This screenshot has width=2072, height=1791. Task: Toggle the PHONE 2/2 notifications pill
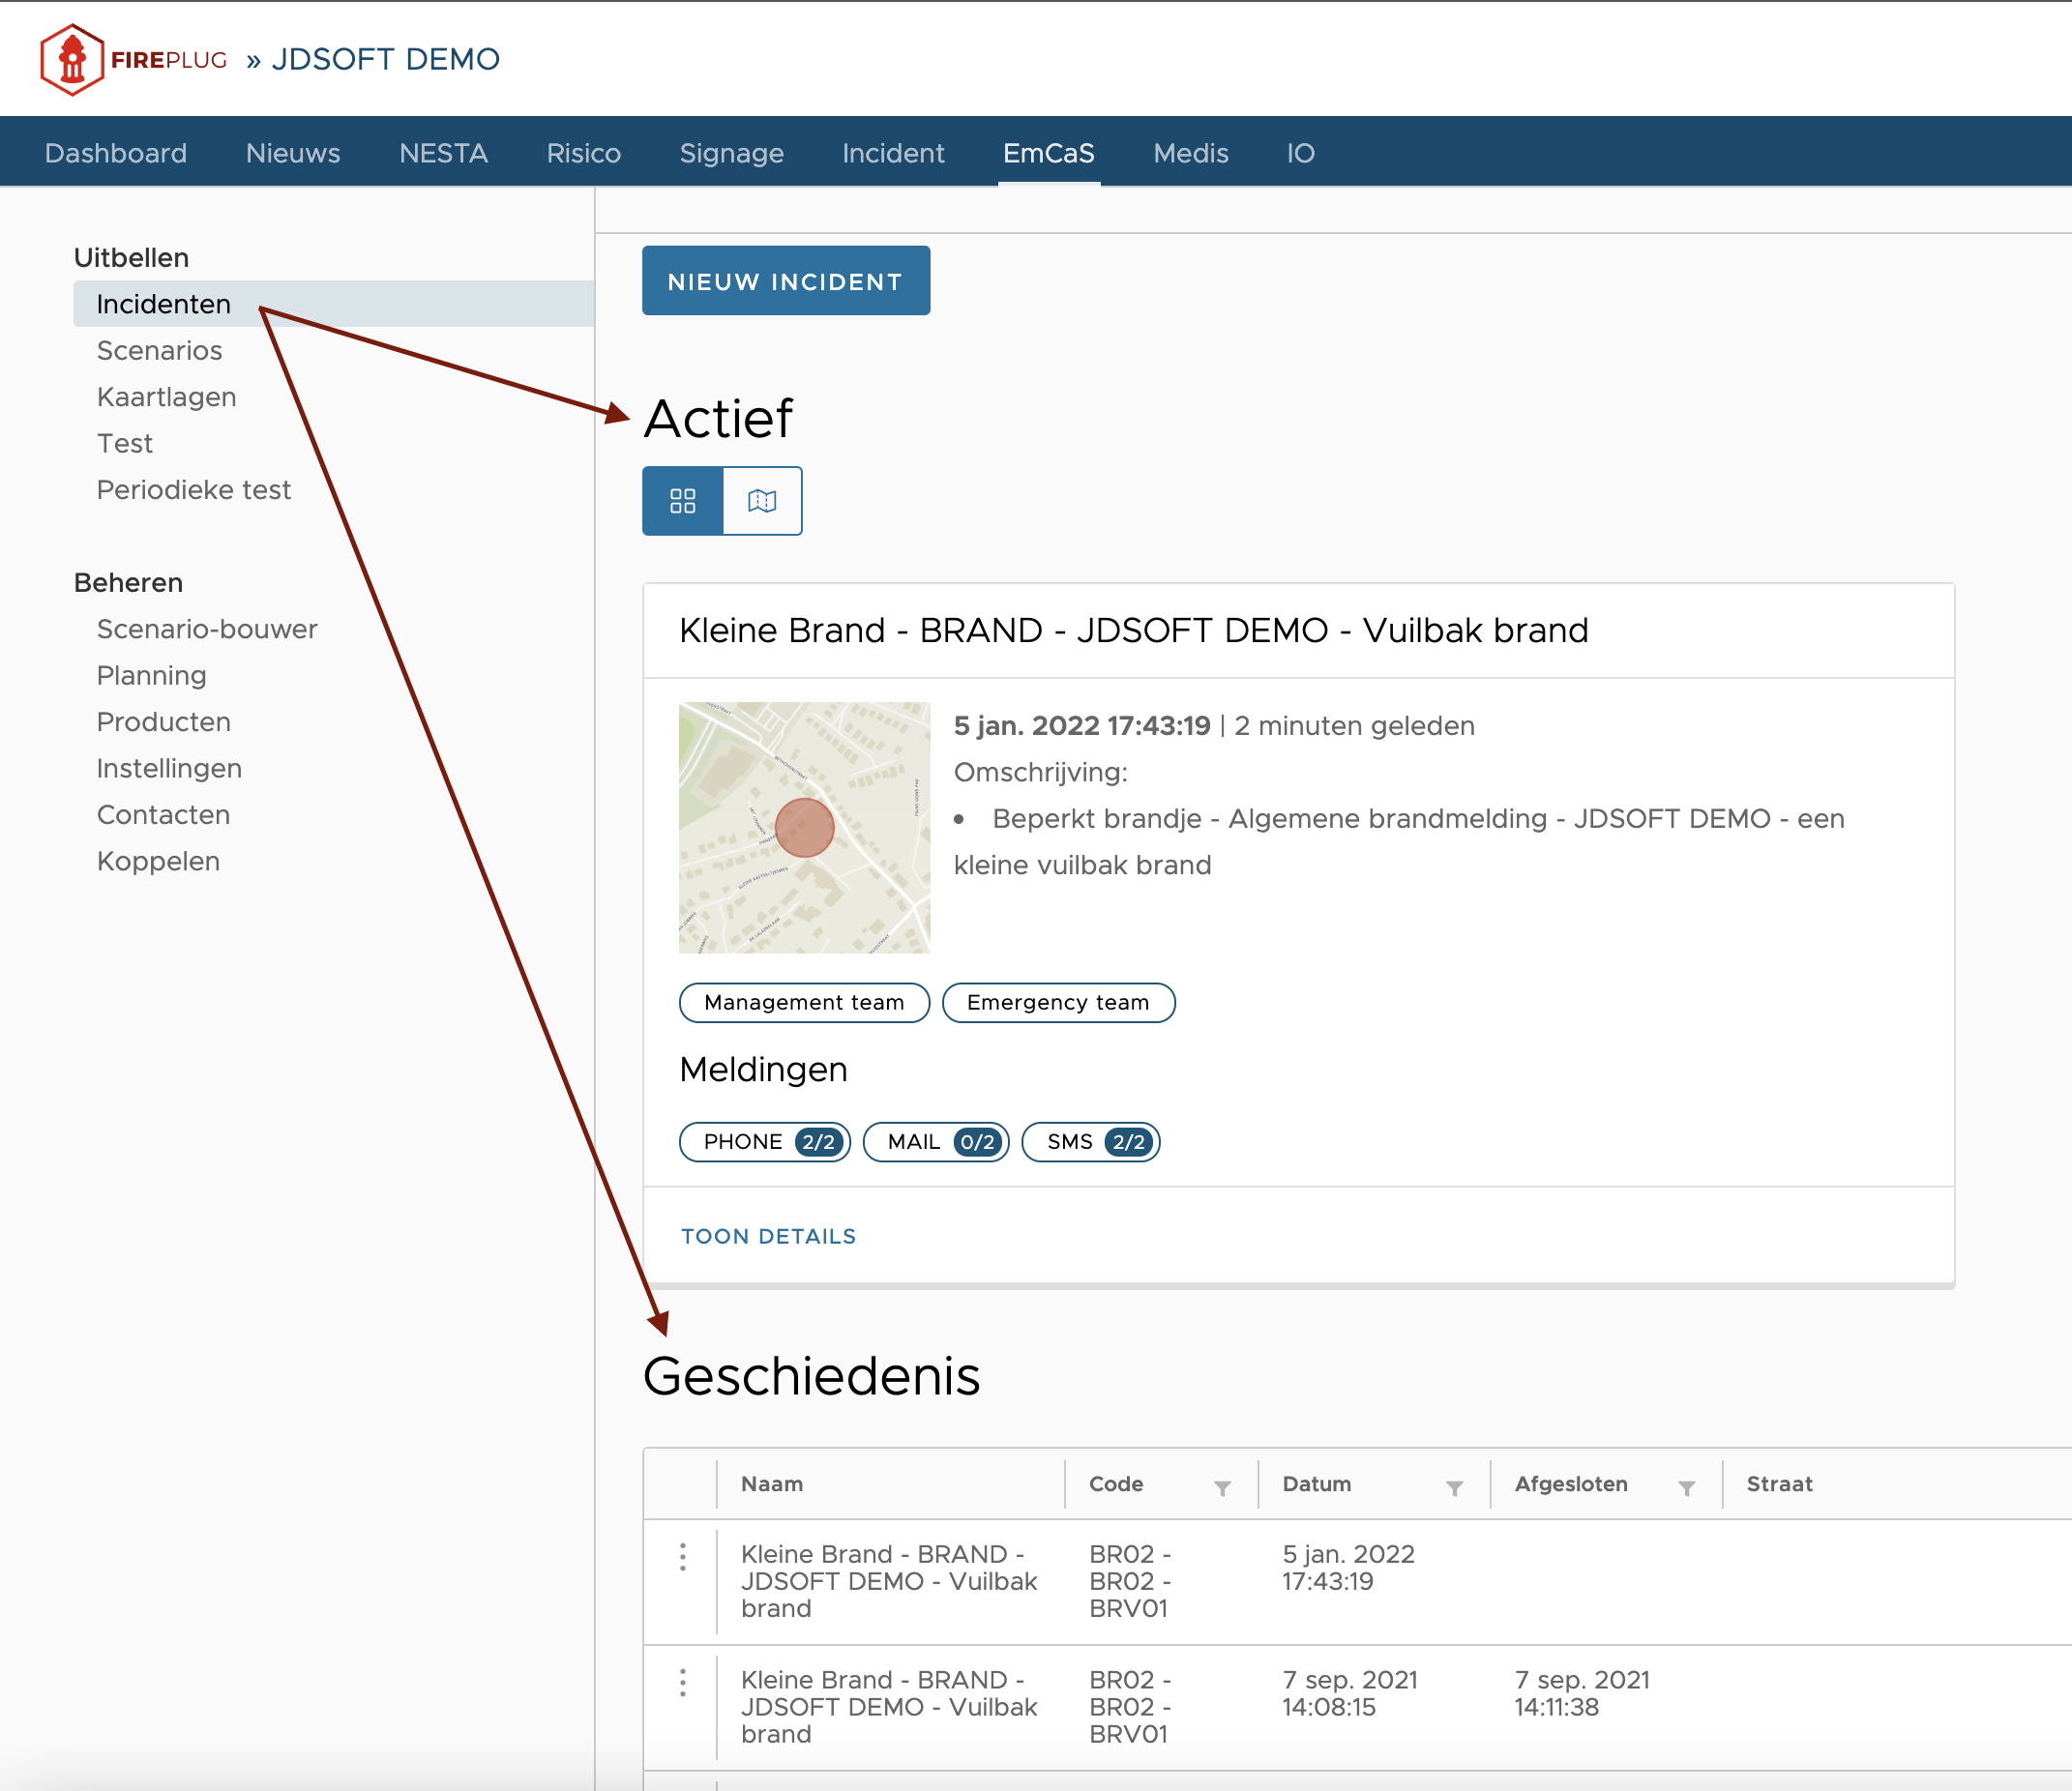coord(765,1142)
